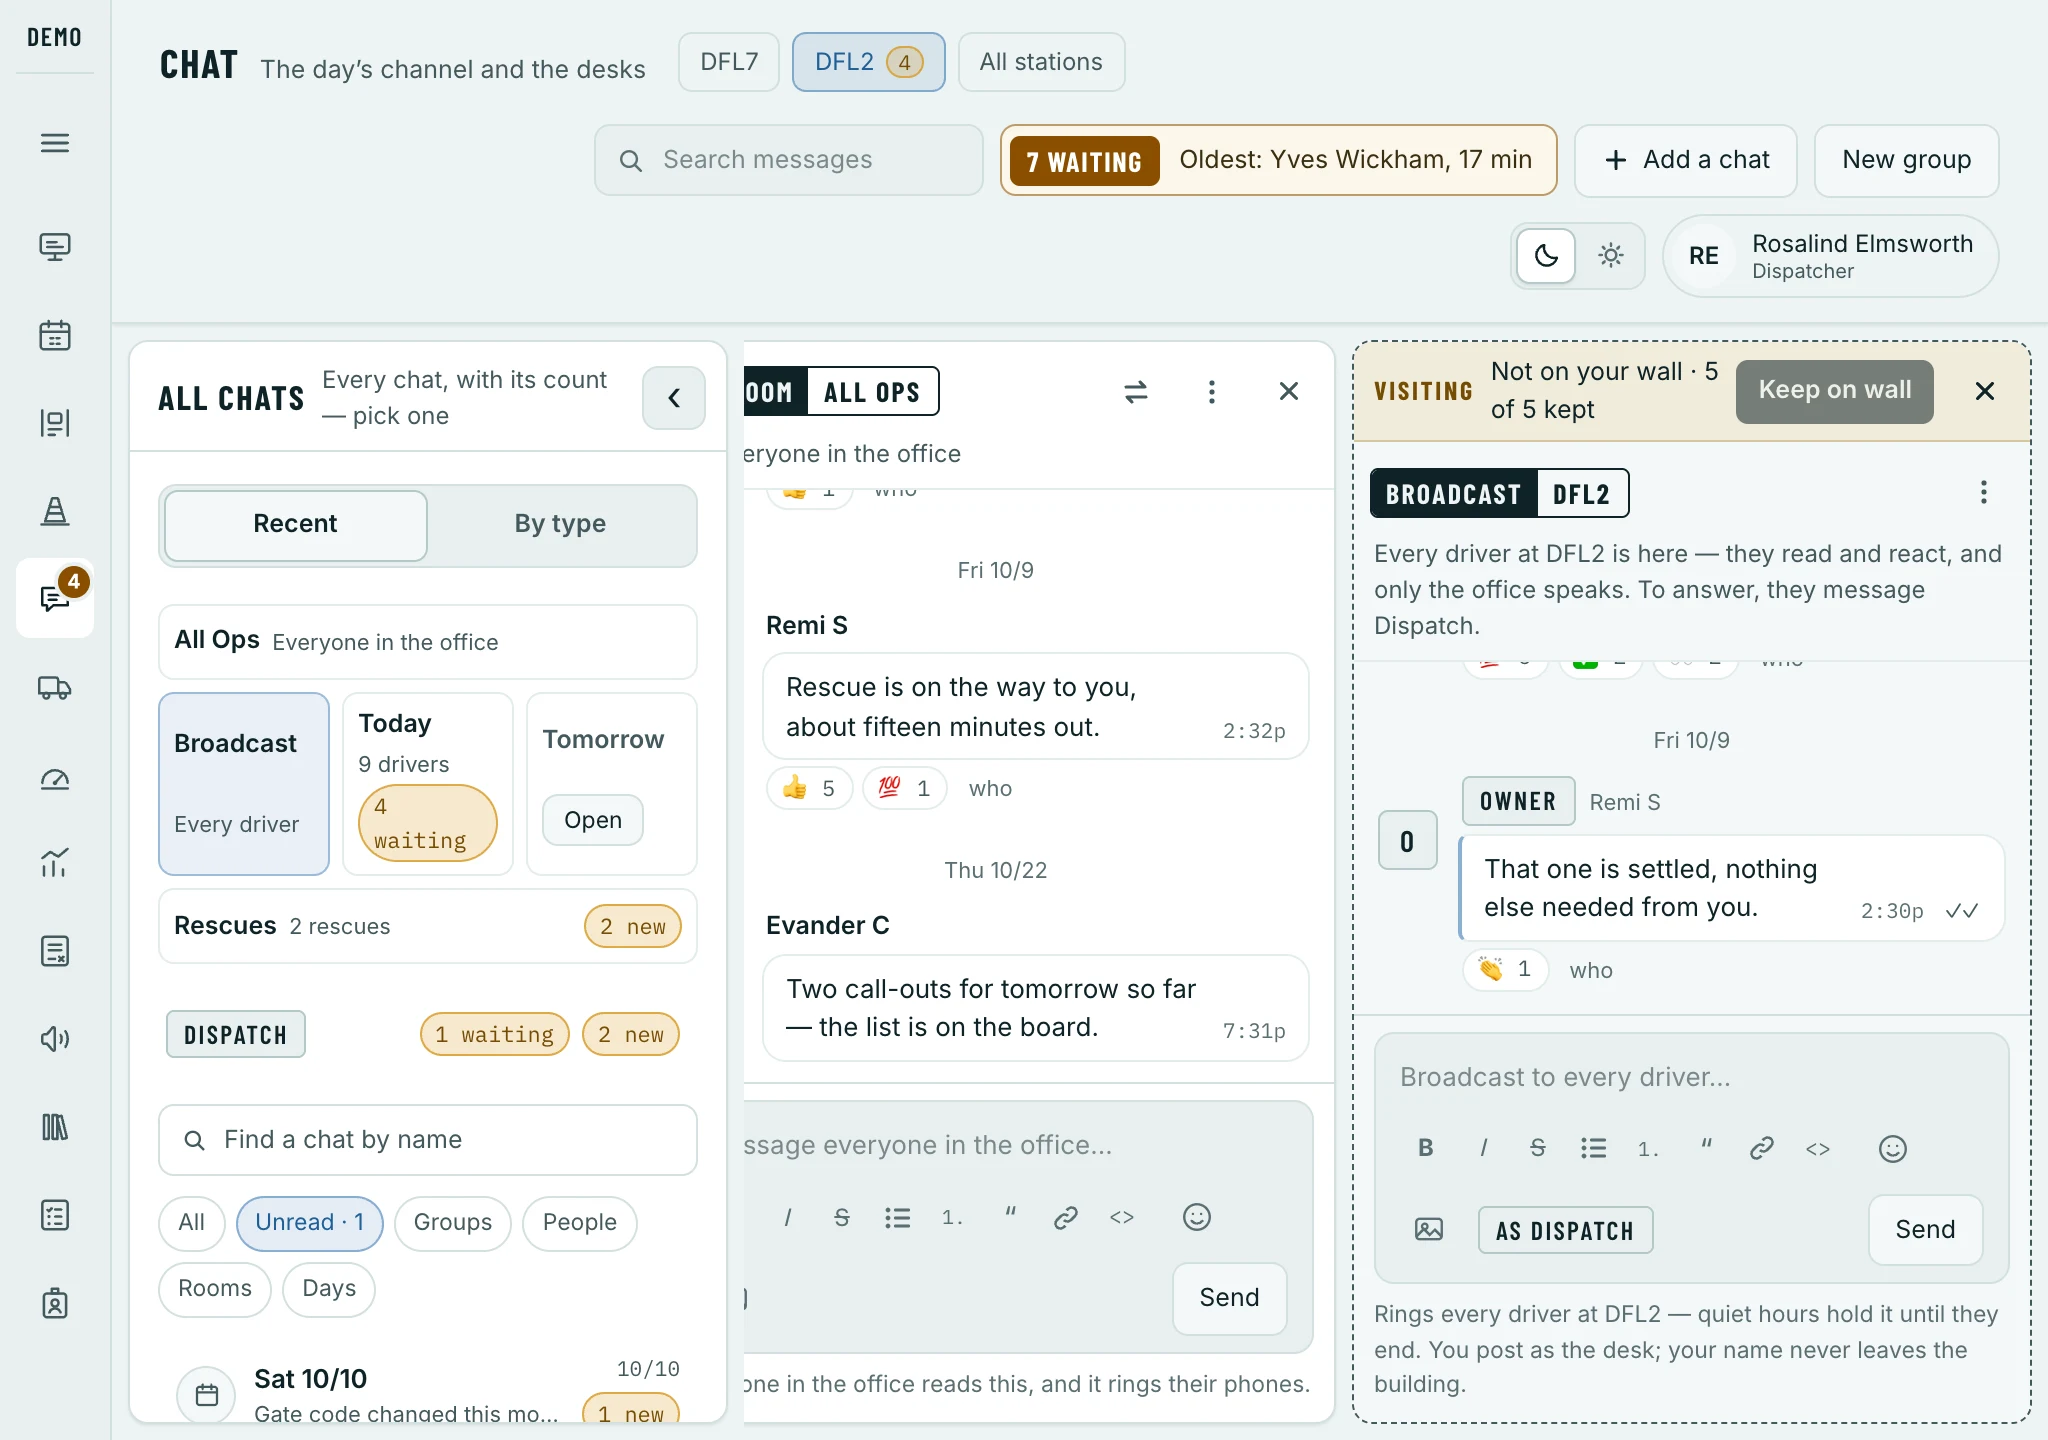Open the megaphone announcements sidebar icon

click(55, 1039)
